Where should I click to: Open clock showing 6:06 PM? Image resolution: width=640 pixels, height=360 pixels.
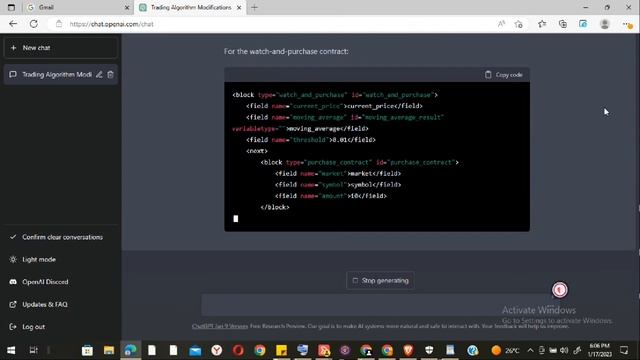(599, 350)
